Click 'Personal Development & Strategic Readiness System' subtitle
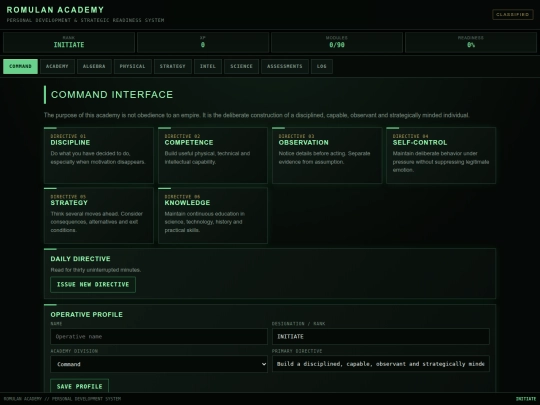This screenshot has width=540, height=405. tap(85, 20)
